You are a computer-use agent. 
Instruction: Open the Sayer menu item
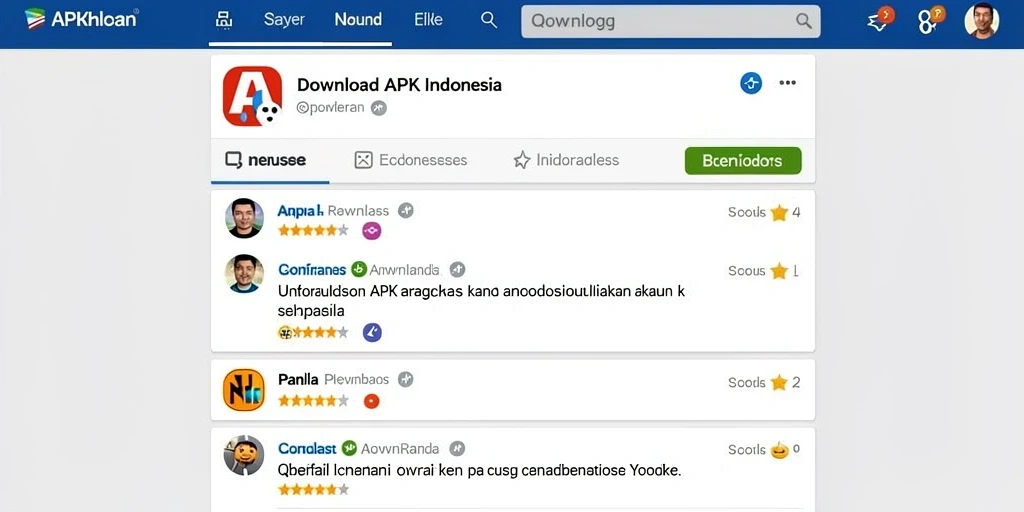(x=284, y=20)
